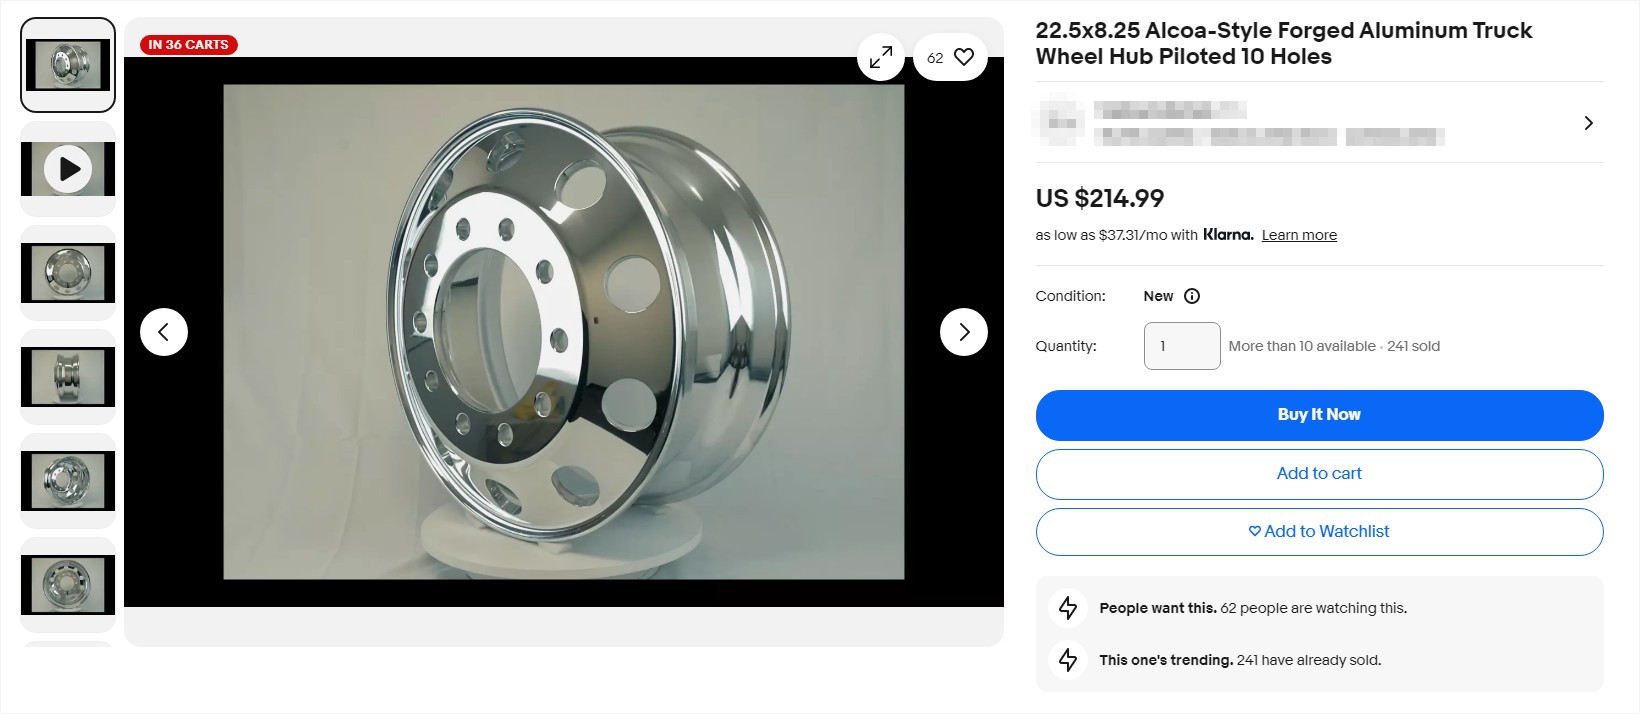Viewport: 1640px width, 714px height.
Task: Click the lightning icon beside This one's trending
Action: pyautogui.click(x=1067, y=660)
